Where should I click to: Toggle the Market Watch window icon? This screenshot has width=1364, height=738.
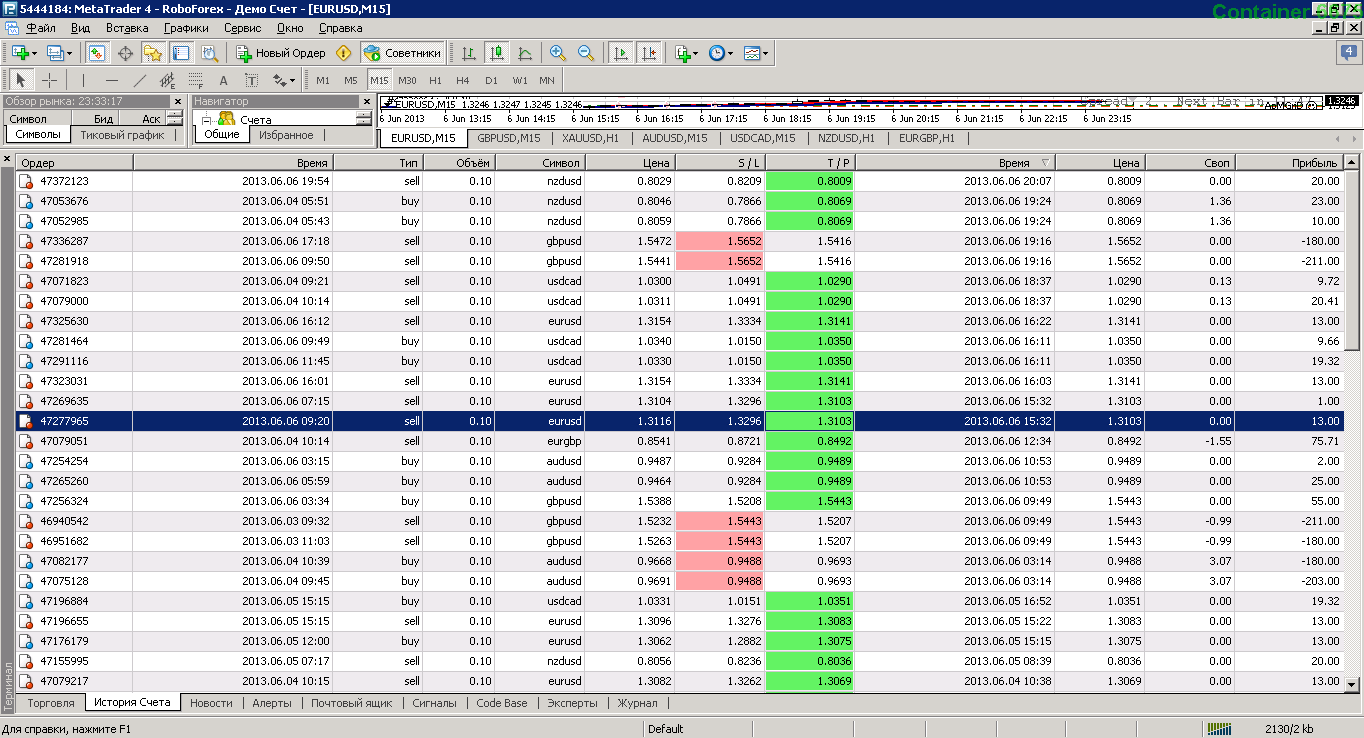[97, 53]
